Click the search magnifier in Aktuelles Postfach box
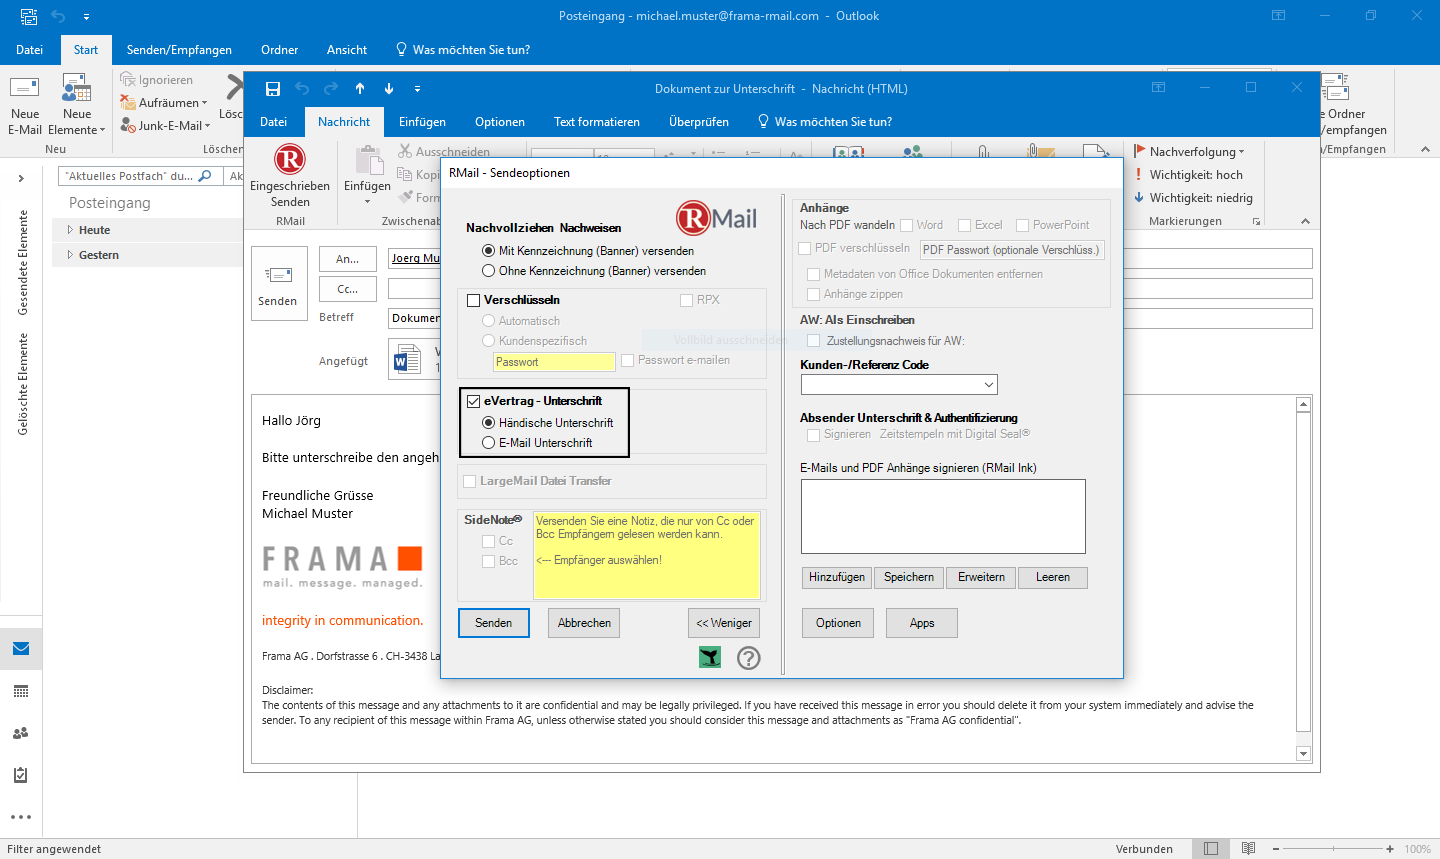 point(205,176)
